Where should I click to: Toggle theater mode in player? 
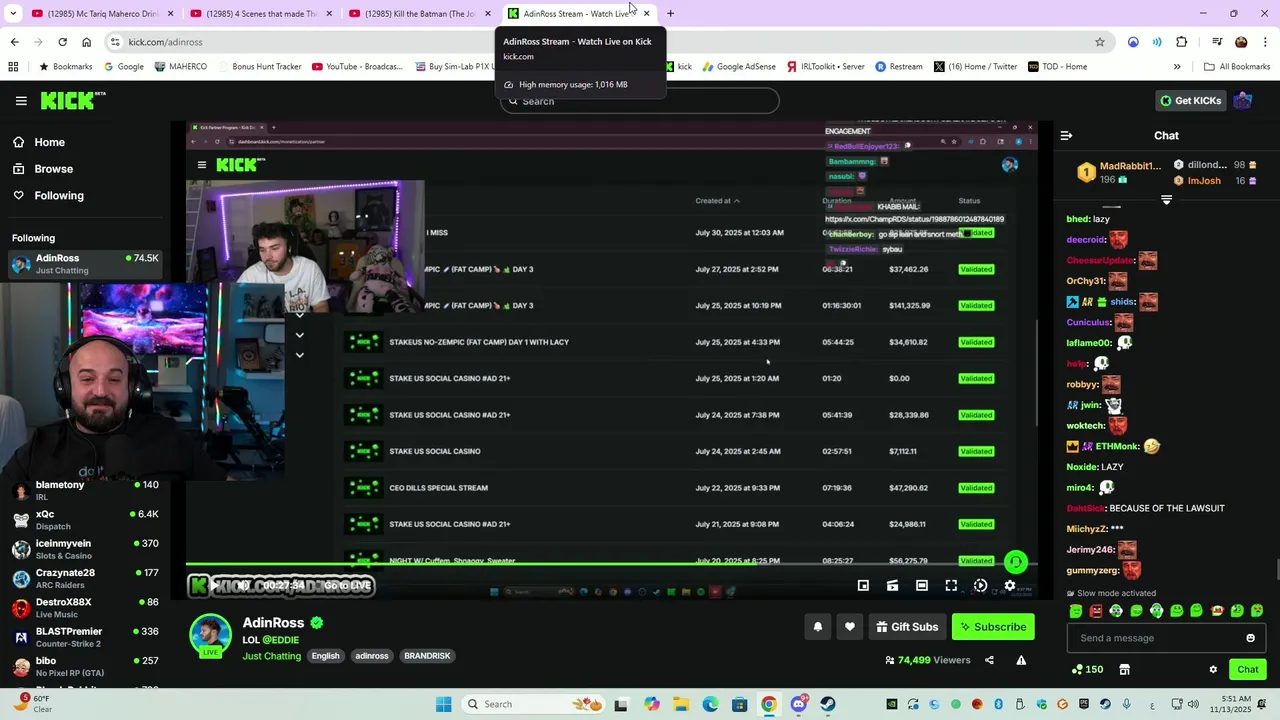point(922,585)
